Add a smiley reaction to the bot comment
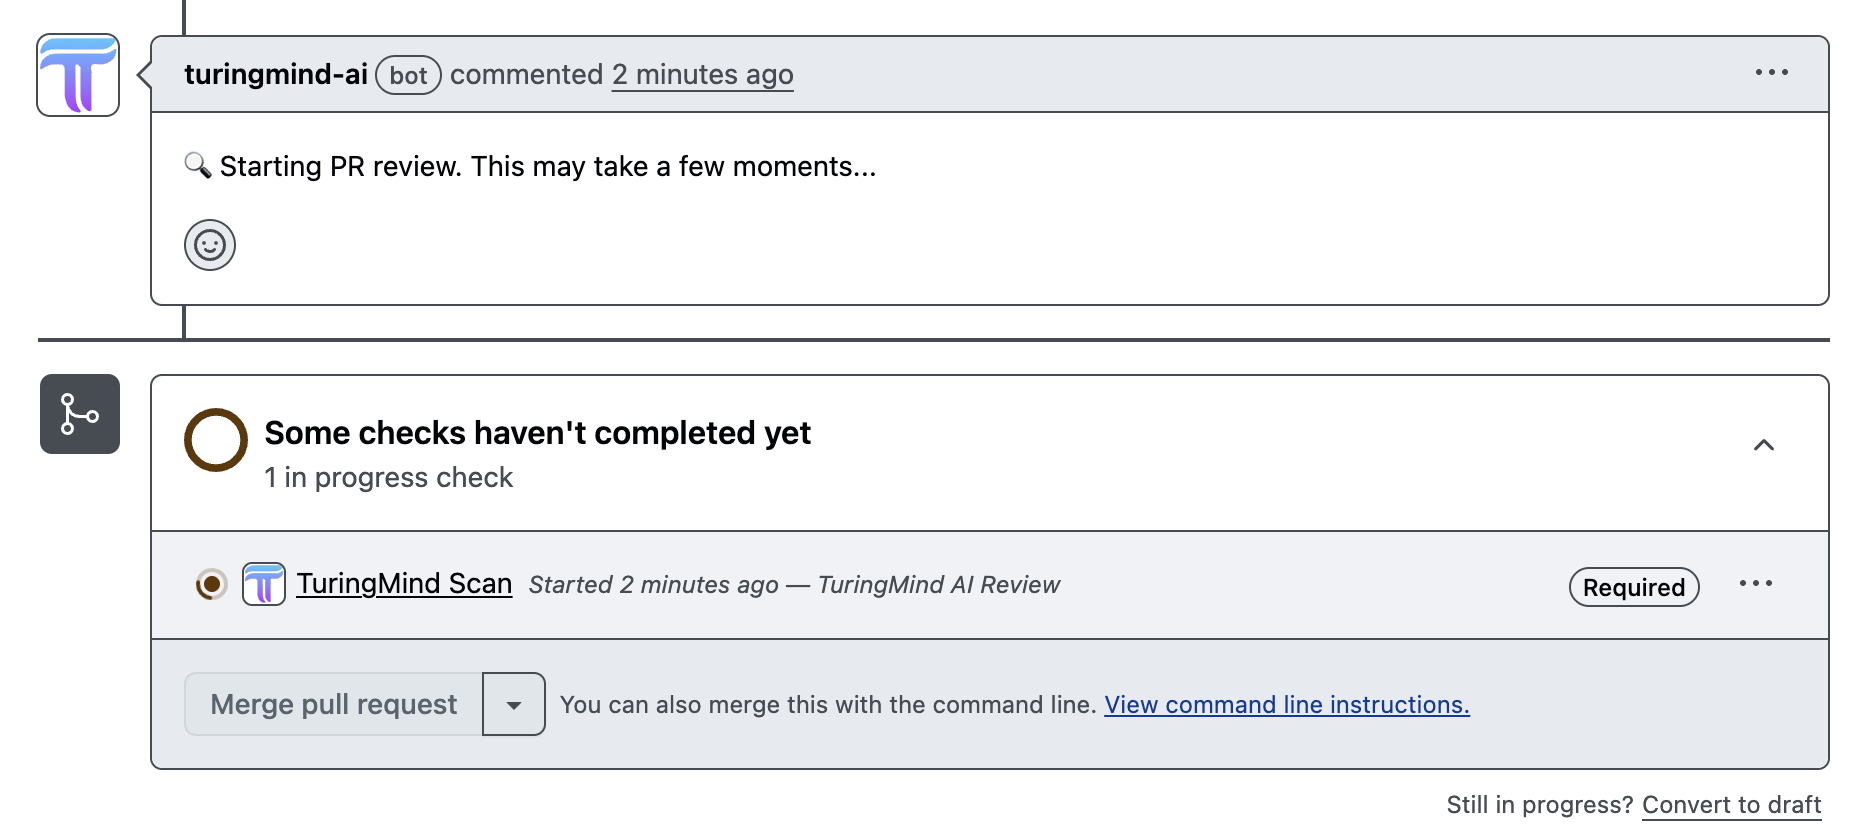 (209, 244)
